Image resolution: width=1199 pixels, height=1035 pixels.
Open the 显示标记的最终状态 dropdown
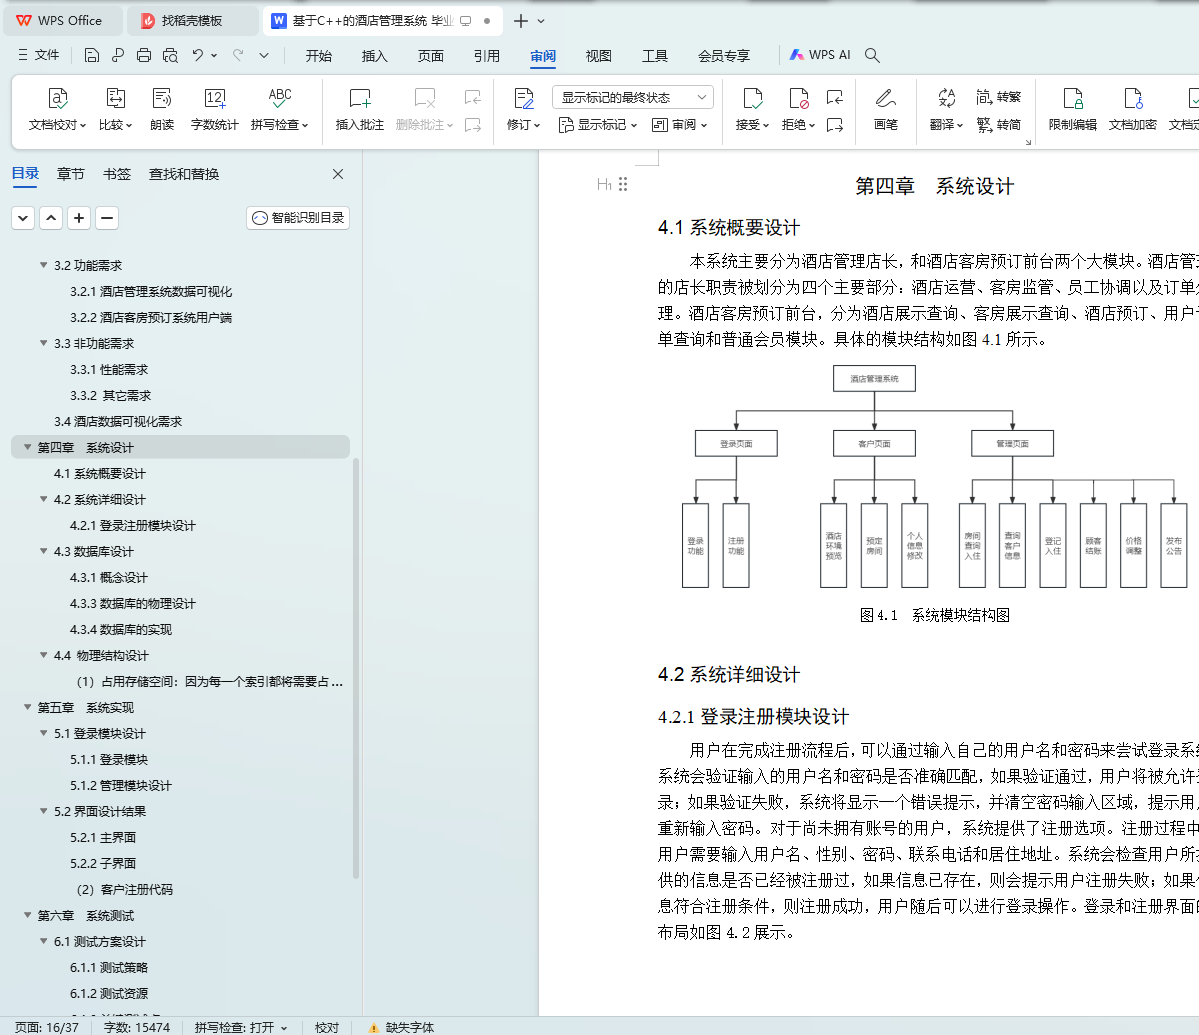coord(633,97)
